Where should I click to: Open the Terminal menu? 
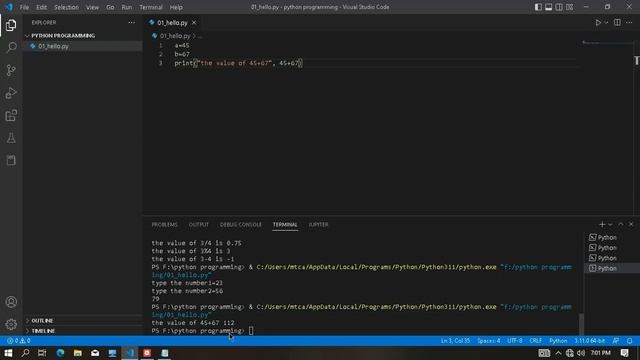click(151, 7)
